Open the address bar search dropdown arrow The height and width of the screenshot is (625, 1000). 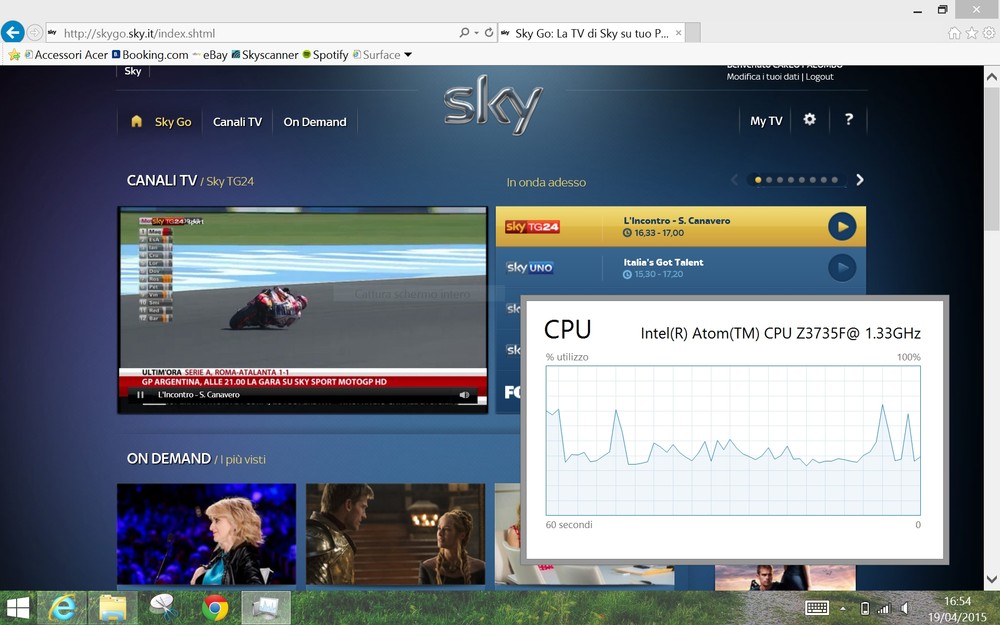476,33
